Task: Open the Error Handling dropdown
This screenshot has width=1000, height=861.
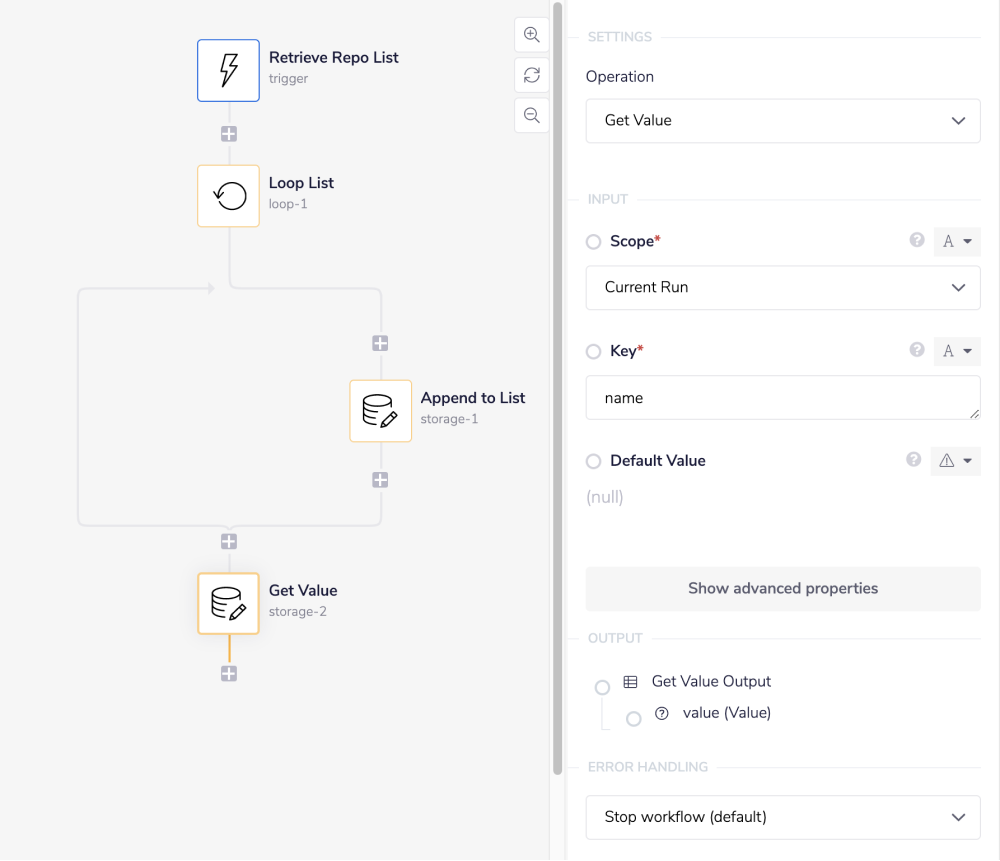Action: [x=783, y=817]
